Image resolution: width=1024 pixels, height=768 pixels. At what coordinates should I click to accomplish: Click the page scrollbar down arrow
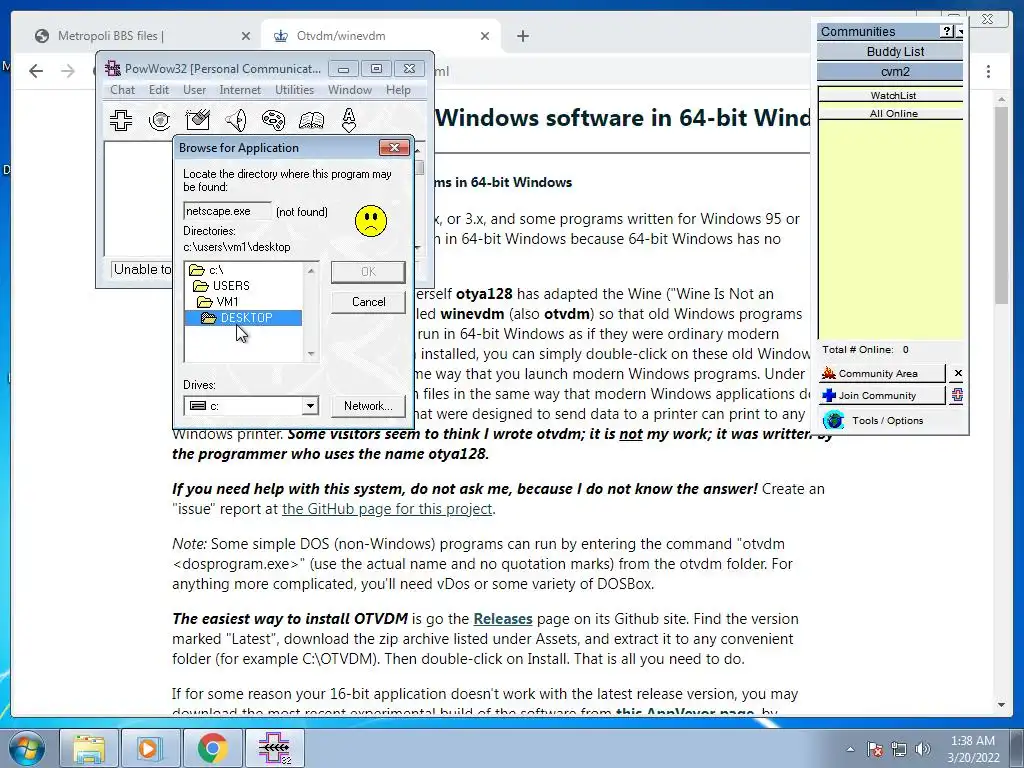[x=1001, y=705]
